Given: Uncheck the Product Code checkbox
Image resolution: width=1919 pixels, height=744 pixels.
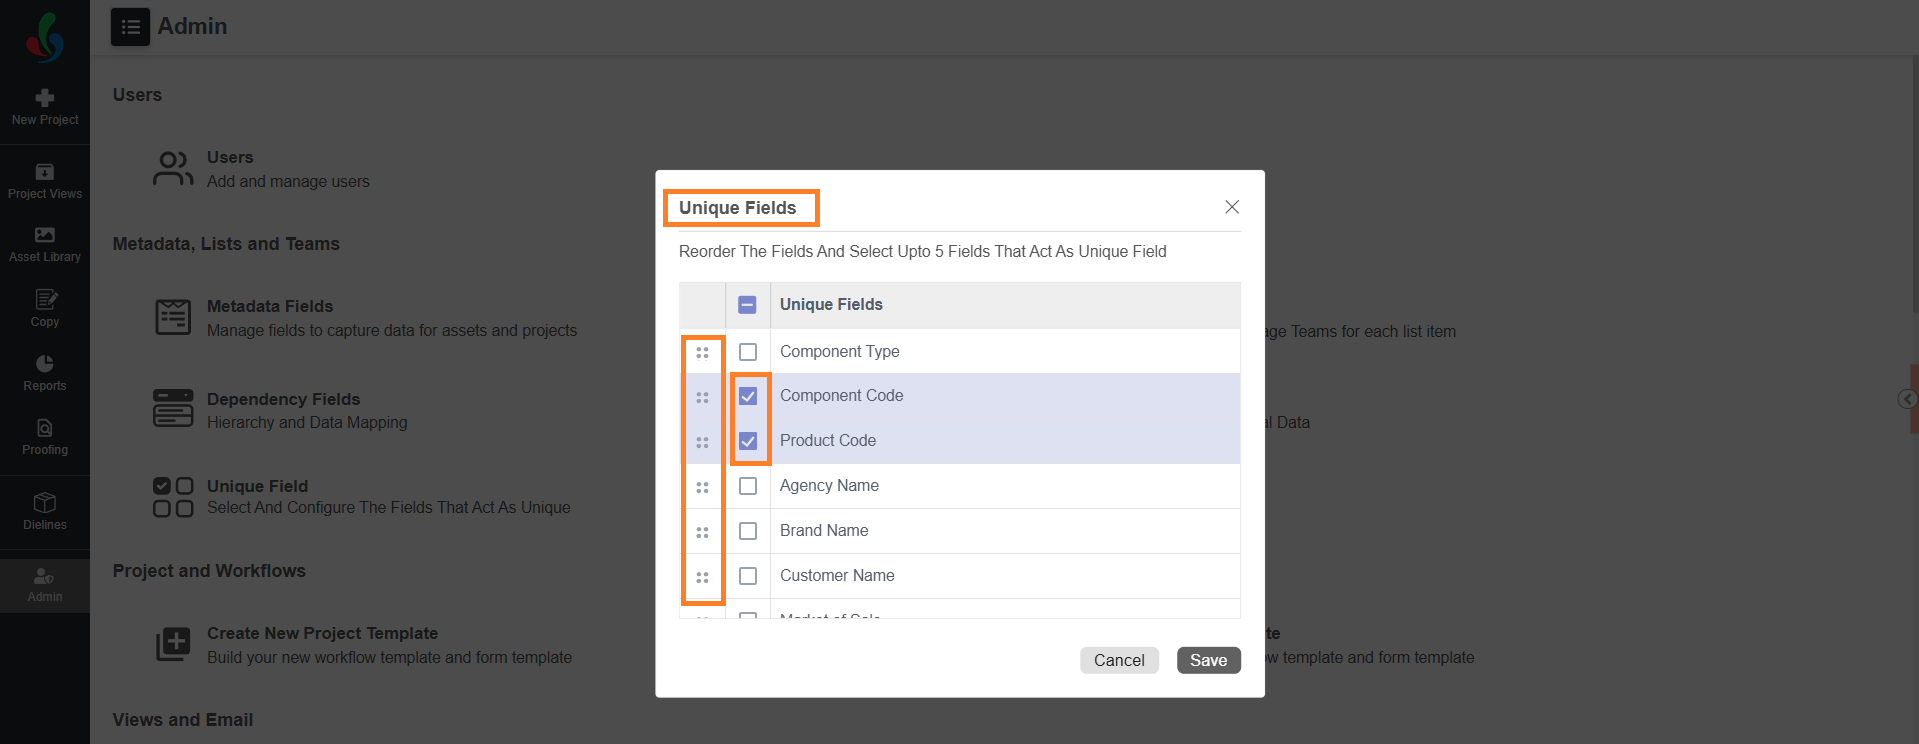Looking at the screenshot, I should tap(748, 441).
